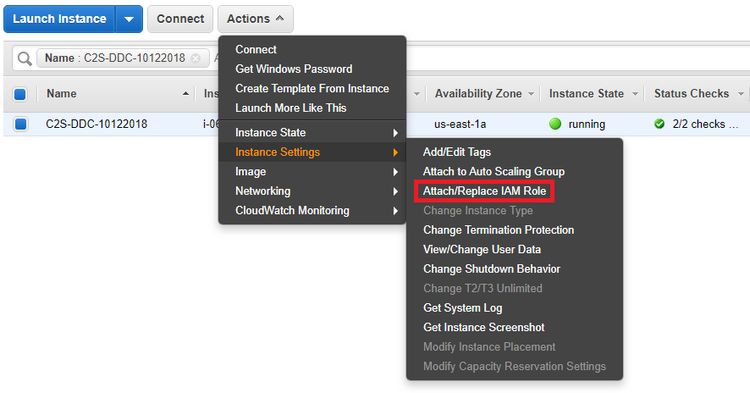Image resolution: width=750 pixels, height=393 pixels.
Task: Choose Create Template From Instance
Action: (x=312, y=89)
